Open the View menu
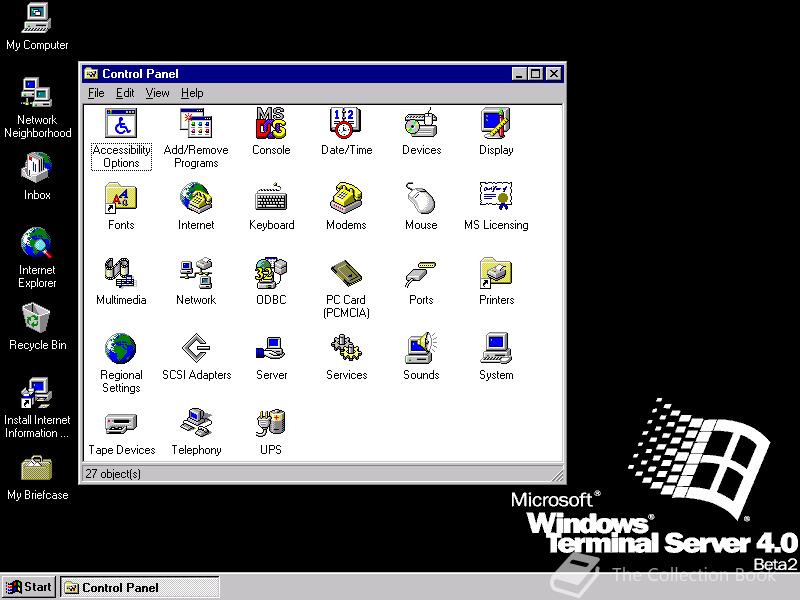The width and height of the screenshot is (800, 600). pos(157,93)
